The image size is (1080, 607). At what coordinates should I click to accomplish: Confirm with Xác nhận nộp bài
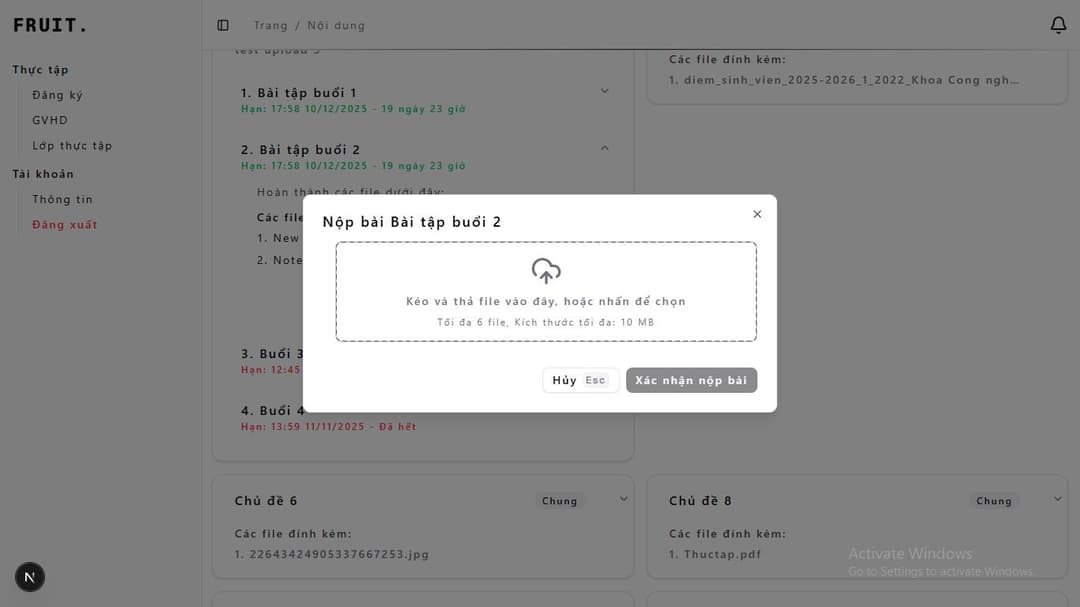(x=691, y=380)
